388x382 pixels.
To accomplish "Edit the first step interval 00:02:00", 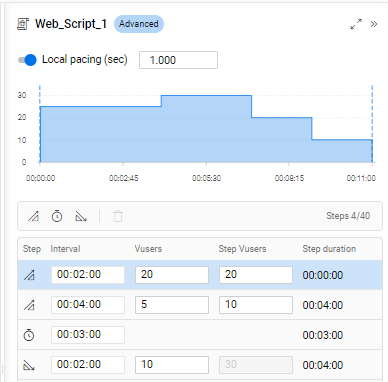I will click(88, 275).
